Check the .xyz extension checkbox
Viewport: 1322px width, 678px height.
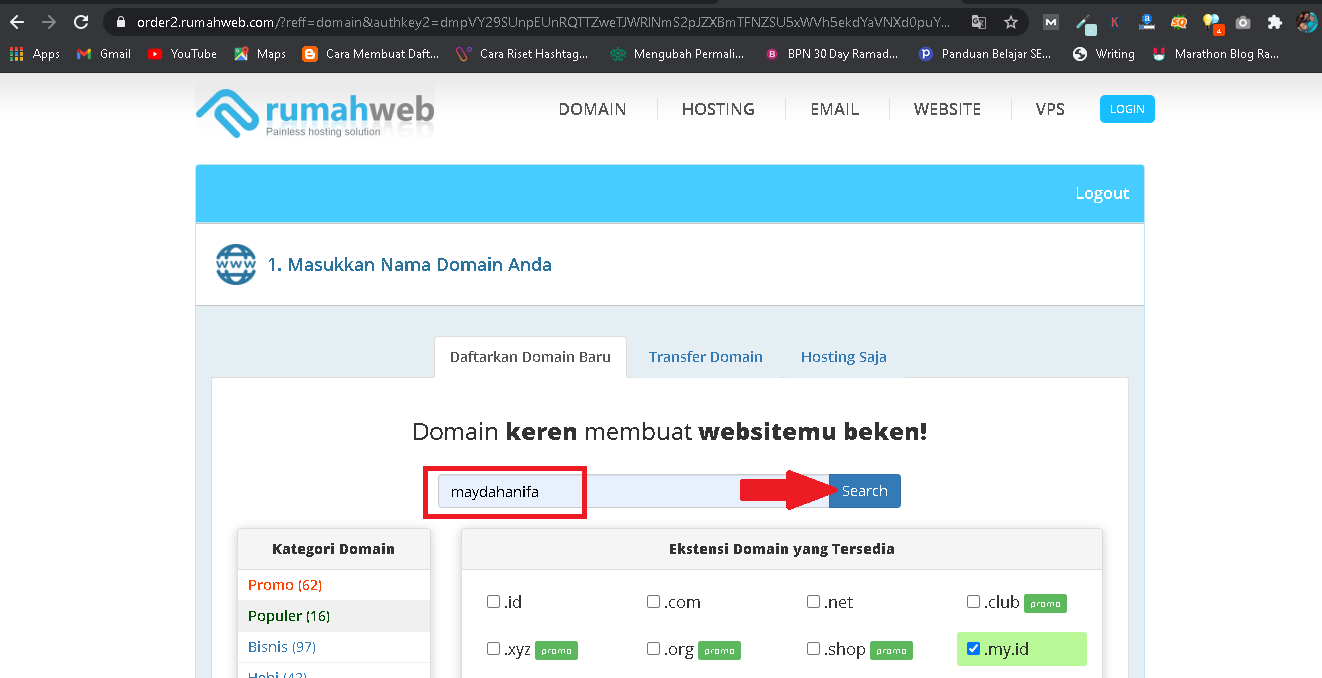493,649
